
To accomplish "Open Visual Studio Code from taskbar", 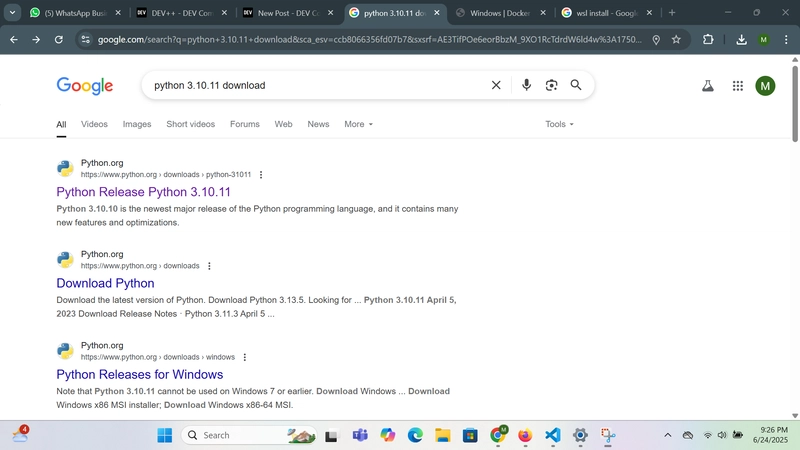I will 553,435.
